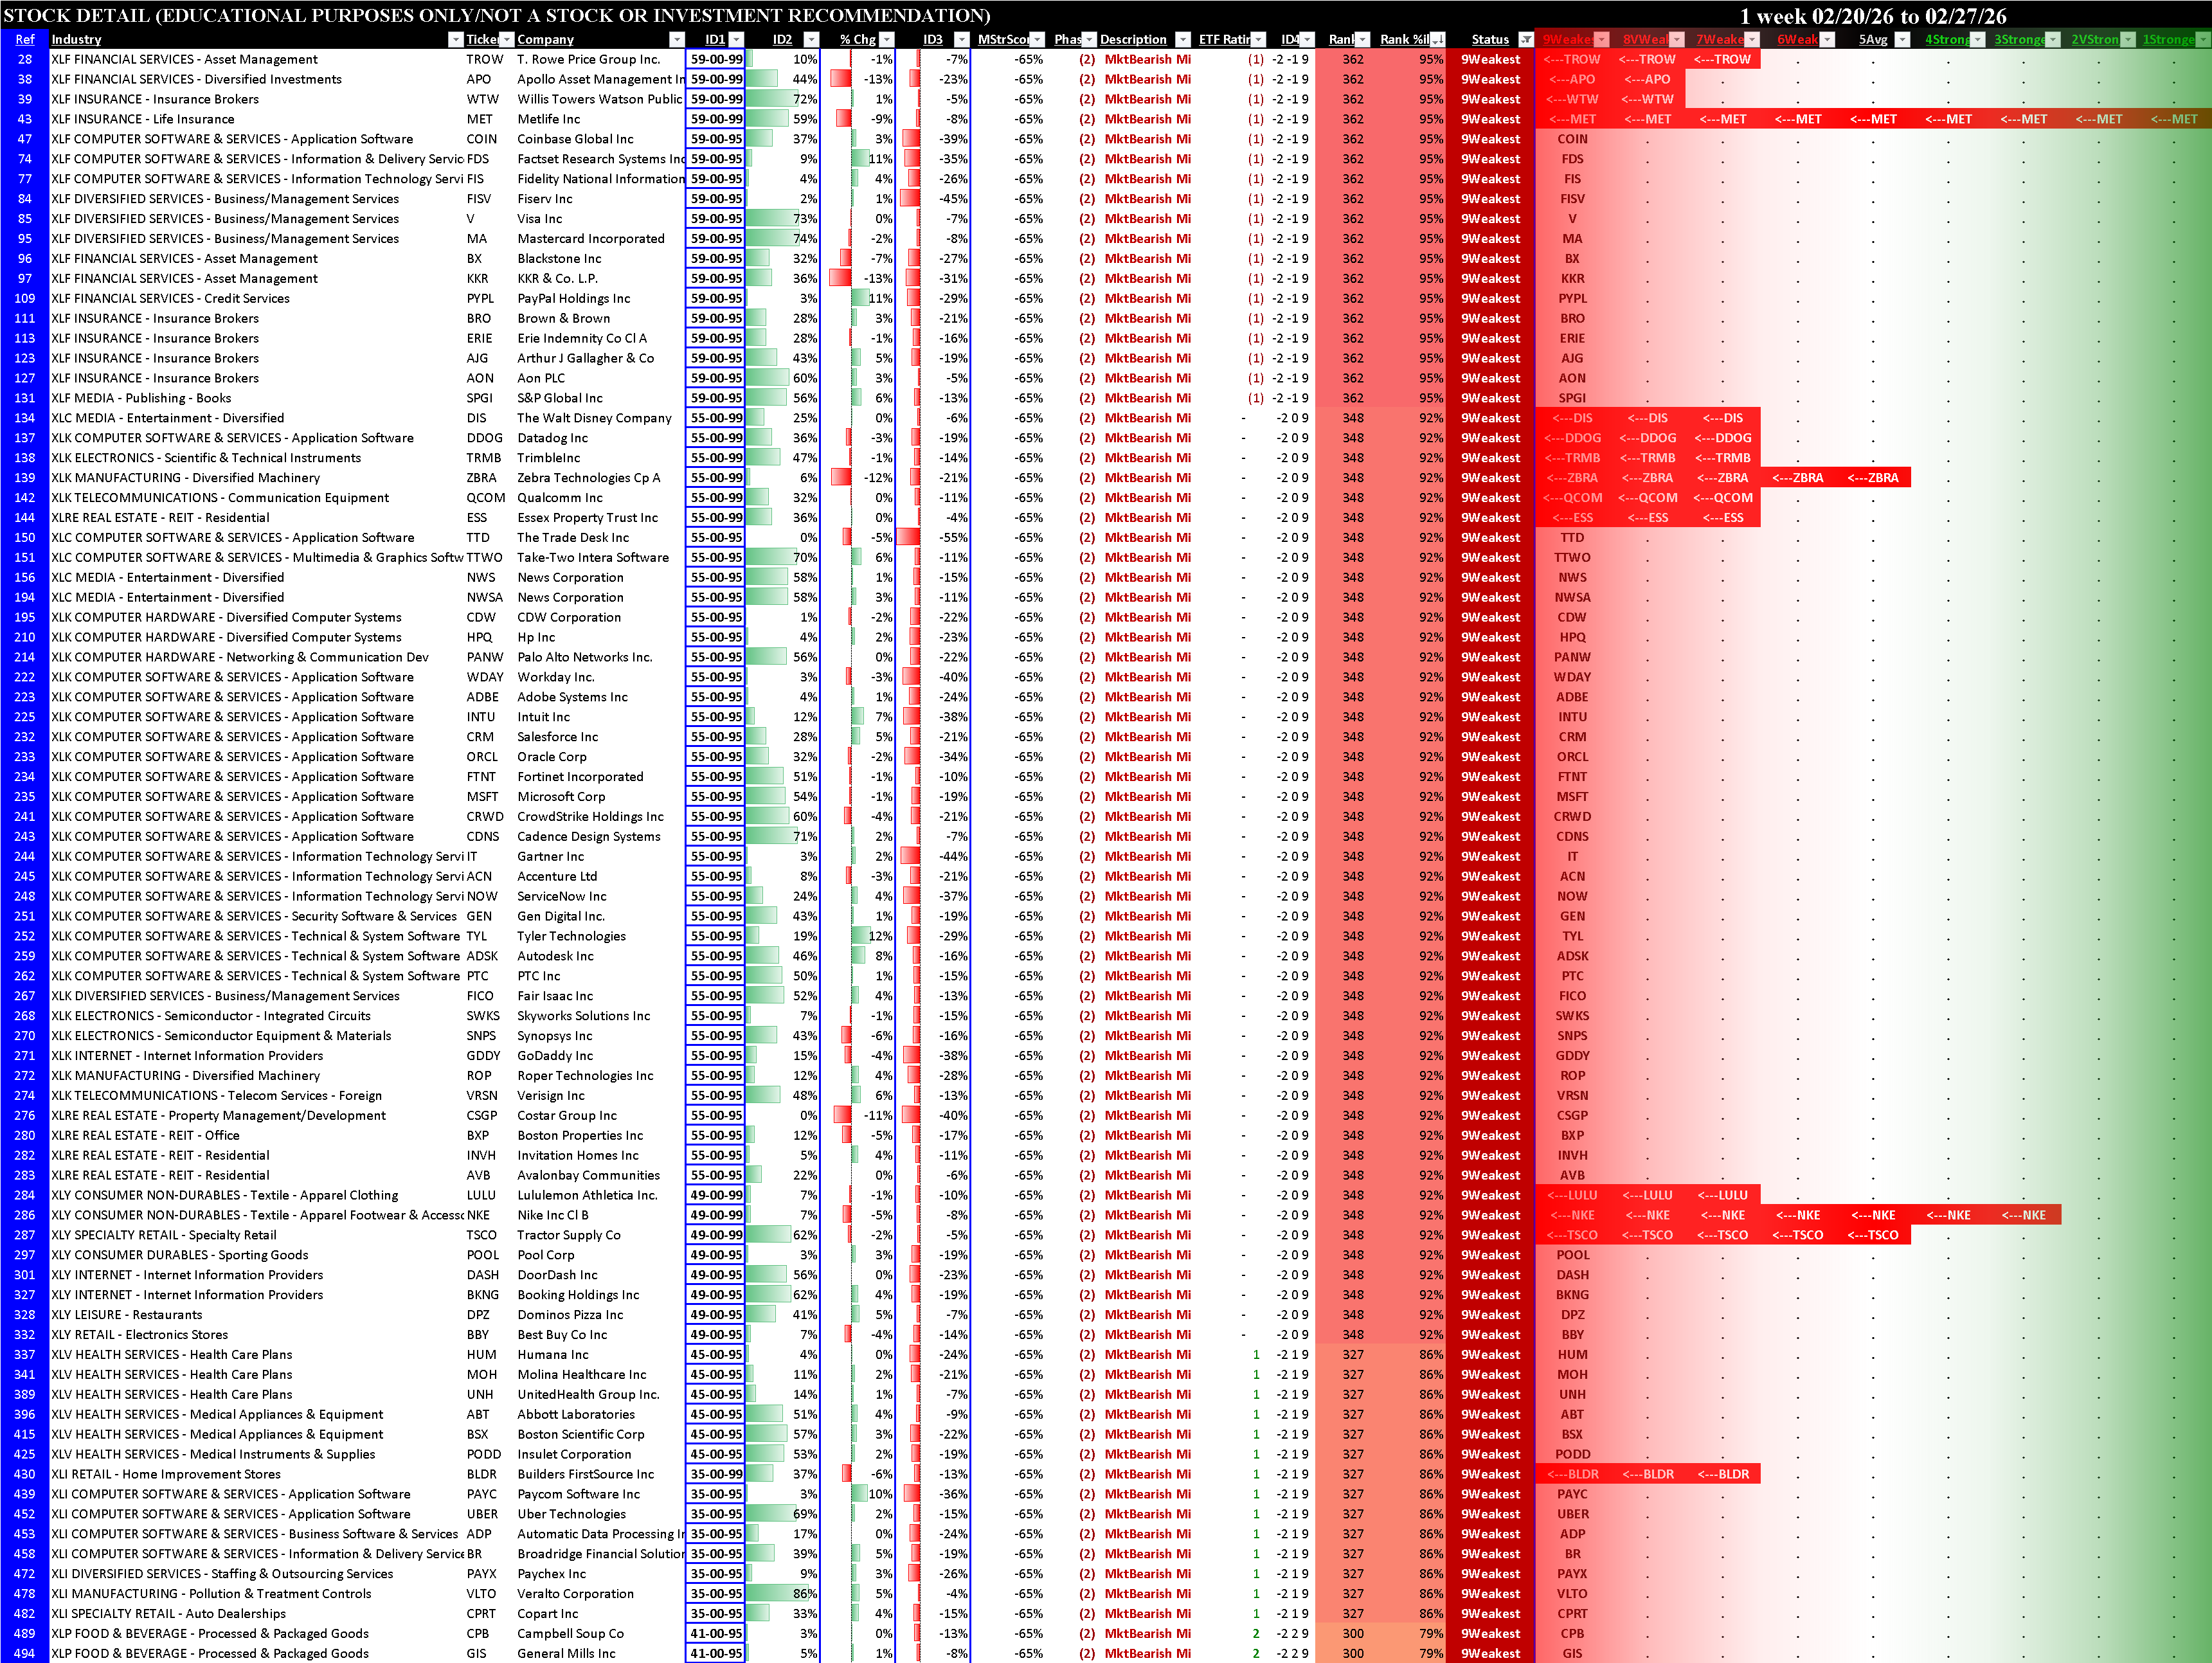Click Ref number 28 link
The image size is (2212, 1663).
pyautogui.click(x=25, y=60)
